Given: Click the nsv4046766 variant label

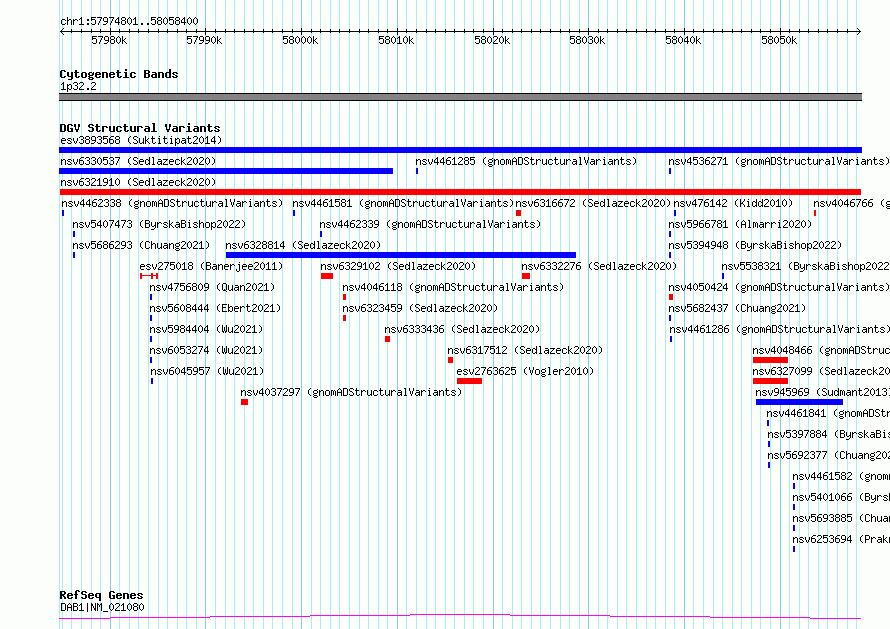Looking at the screenshot, I should pos(851,203).
